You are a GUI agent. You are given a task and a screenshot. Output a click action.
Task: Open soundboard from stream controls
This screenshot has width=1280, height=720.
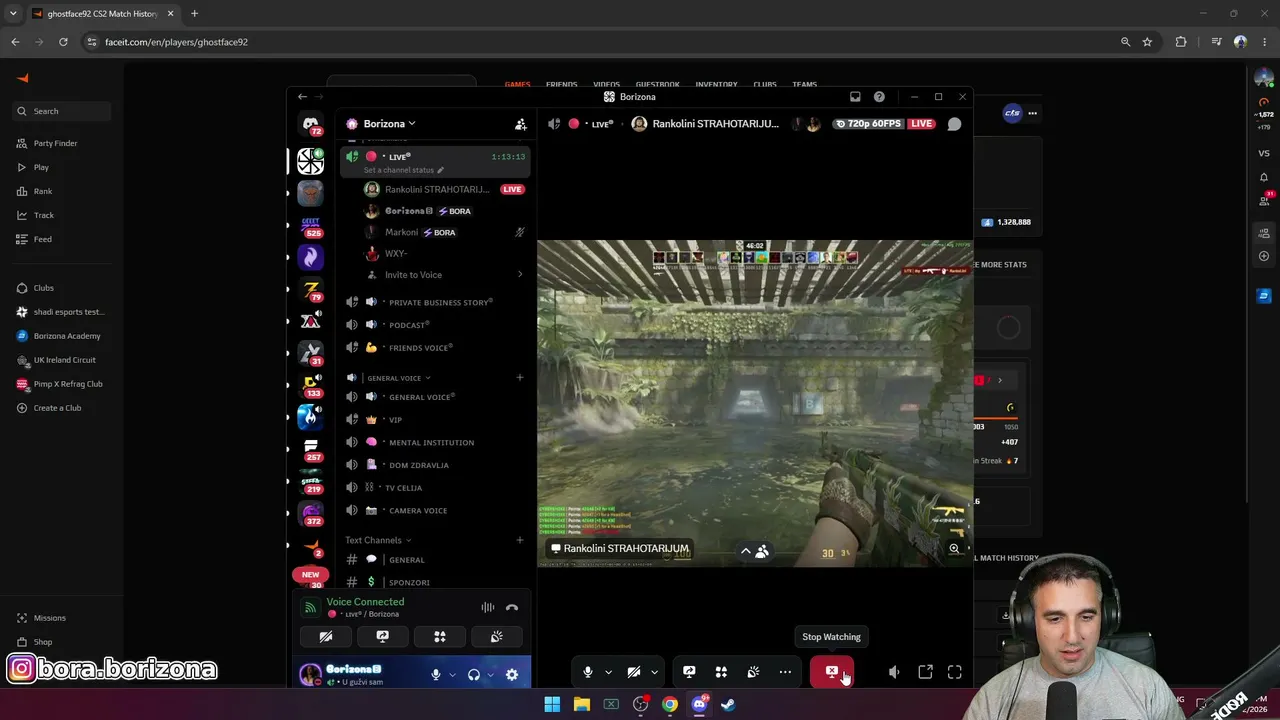[753, 672]
